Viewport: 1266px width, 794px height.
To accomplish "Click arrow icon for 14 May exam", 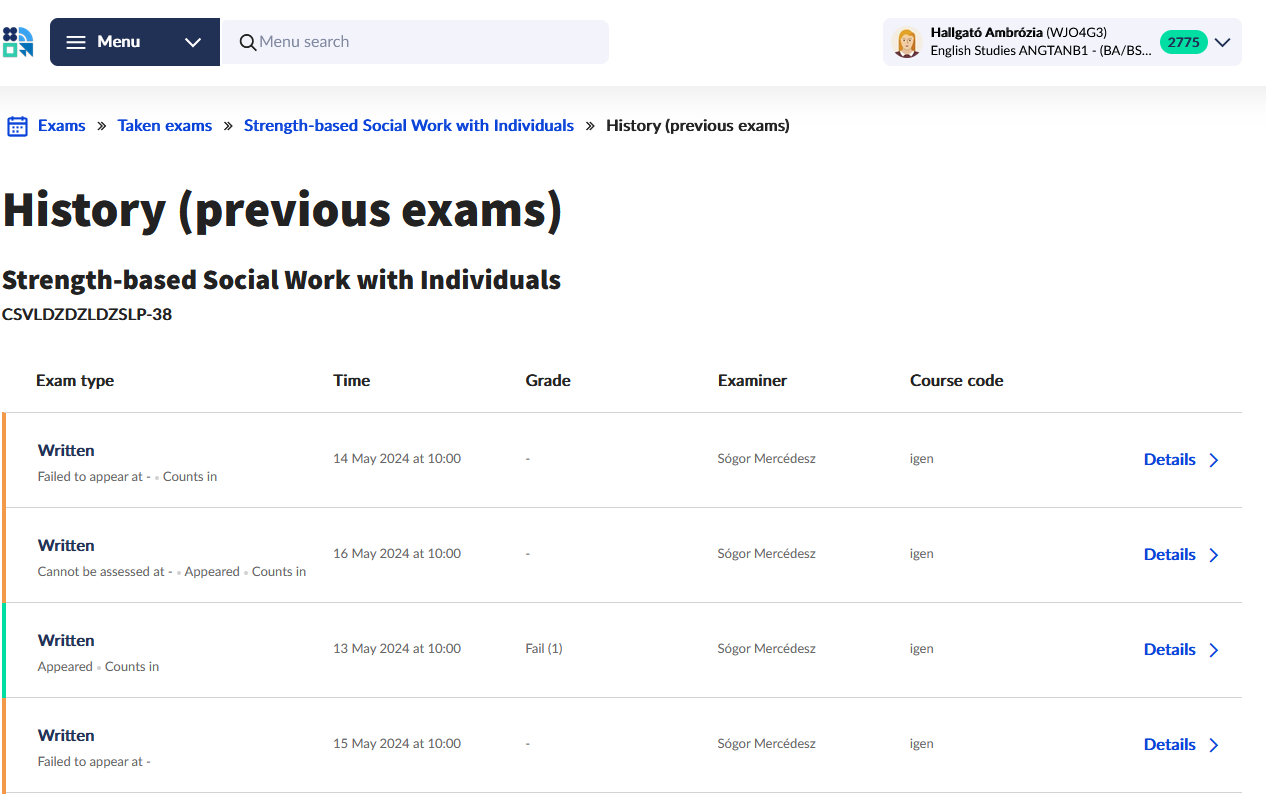I will (1214, 460).
